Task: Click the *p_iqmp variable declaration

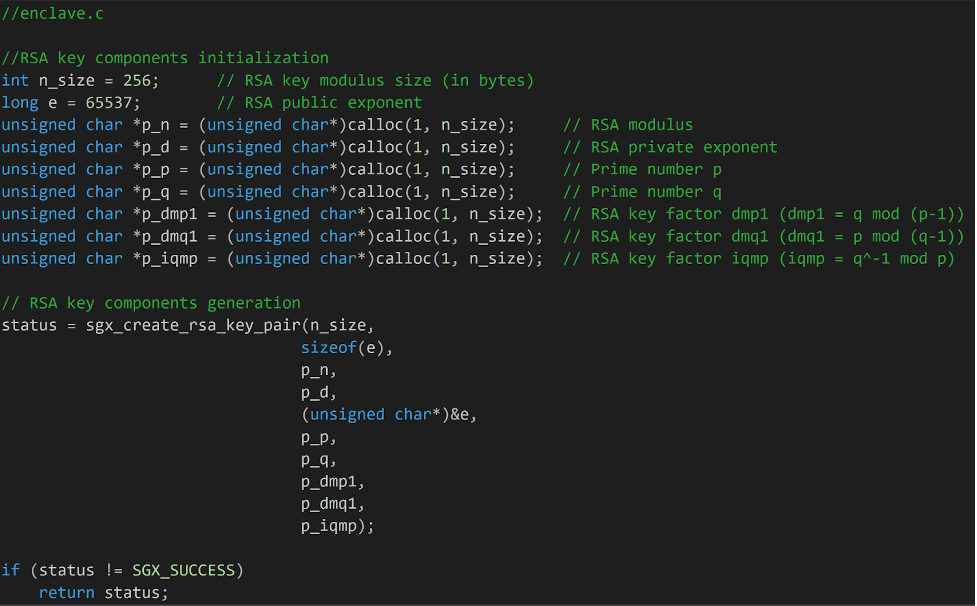Action: (x=165, y=259)
